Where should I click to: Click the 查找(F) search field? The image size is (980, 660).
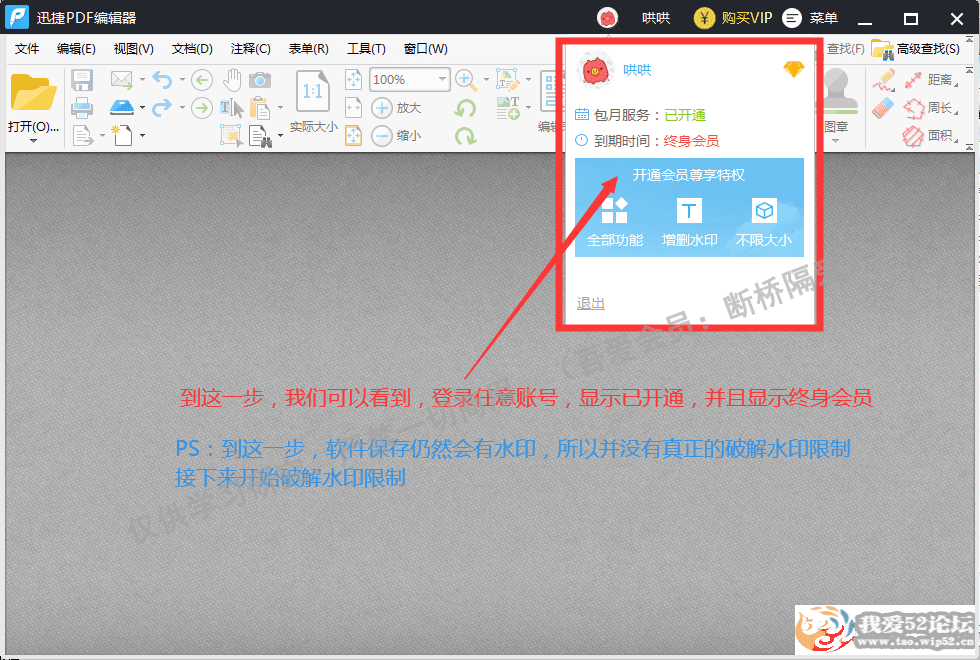pos(844,49)
